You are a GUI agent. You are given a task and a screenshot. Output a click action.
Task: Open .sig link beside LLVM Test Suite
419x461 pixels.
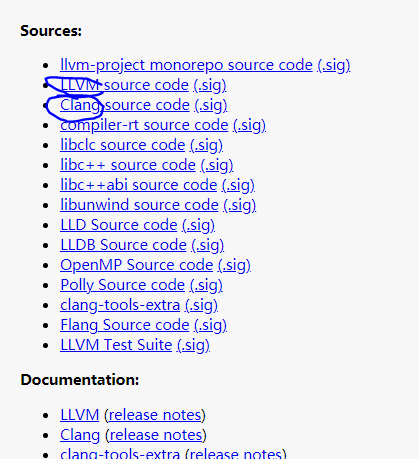(193, 345)
